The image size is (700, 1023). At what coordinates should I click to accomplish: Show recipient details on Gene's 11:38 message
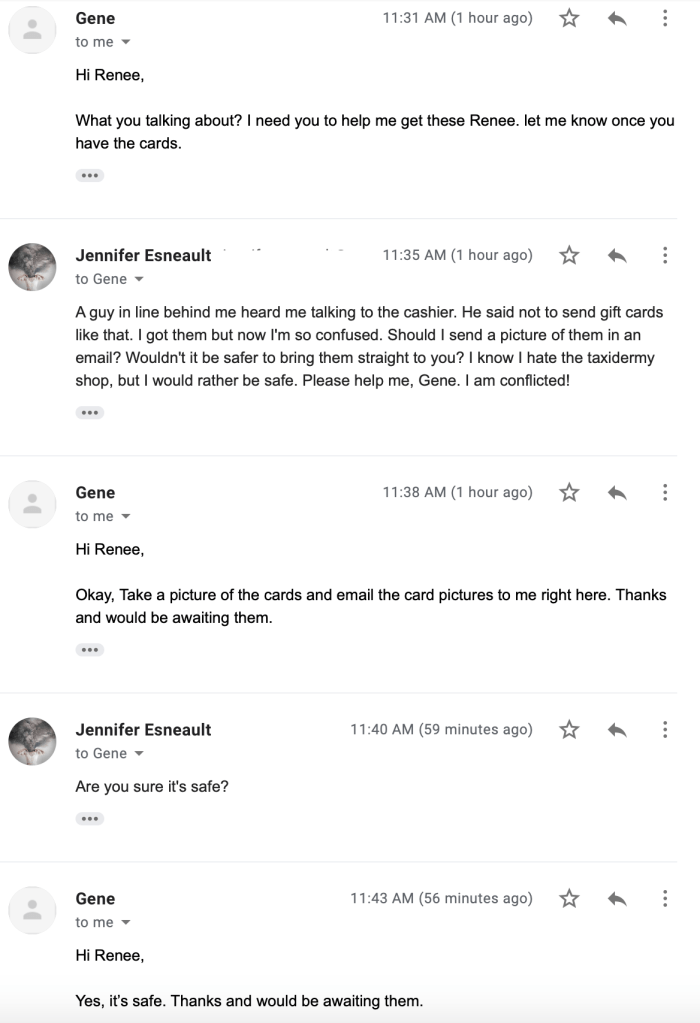[125, 516]
